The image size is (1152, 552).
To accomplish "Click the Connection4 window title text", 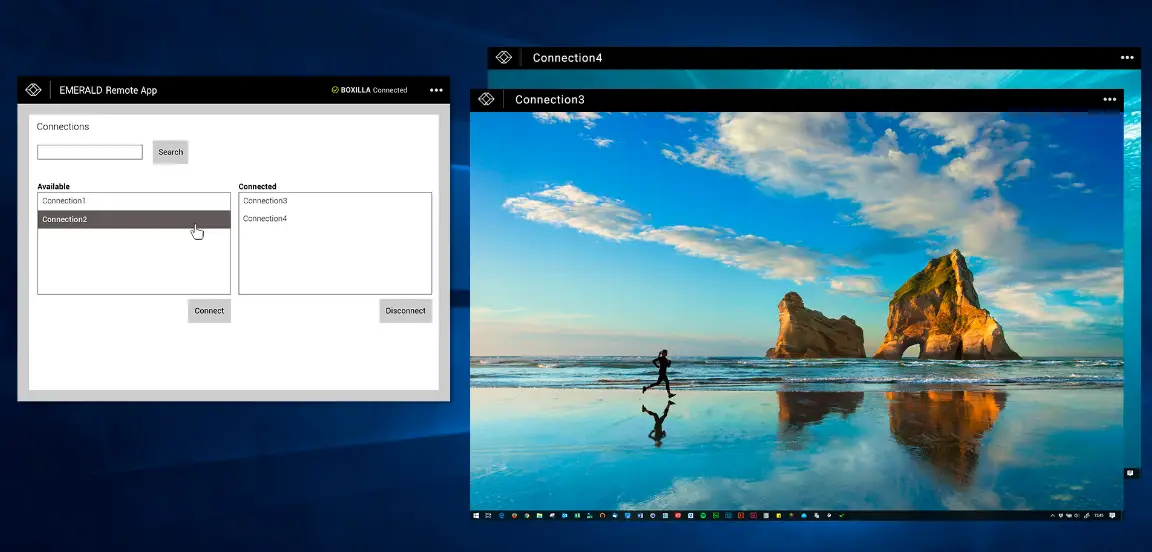I will coord(567,58).
